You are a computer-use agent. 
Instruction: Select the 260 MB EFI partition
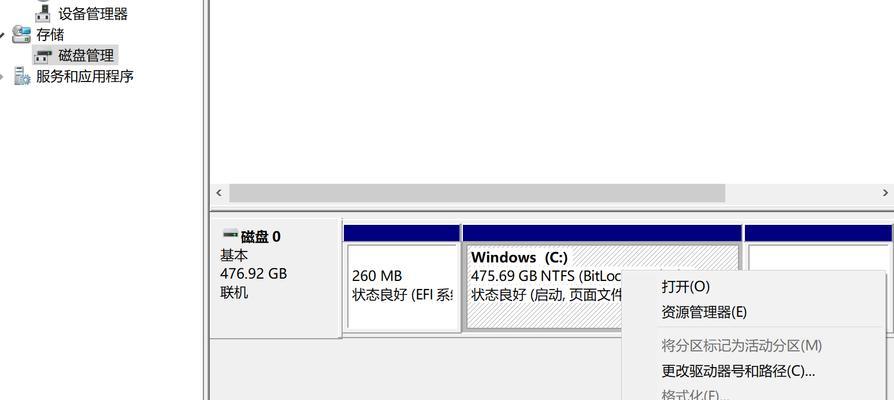pyautogui.click(x=401, y=285)
